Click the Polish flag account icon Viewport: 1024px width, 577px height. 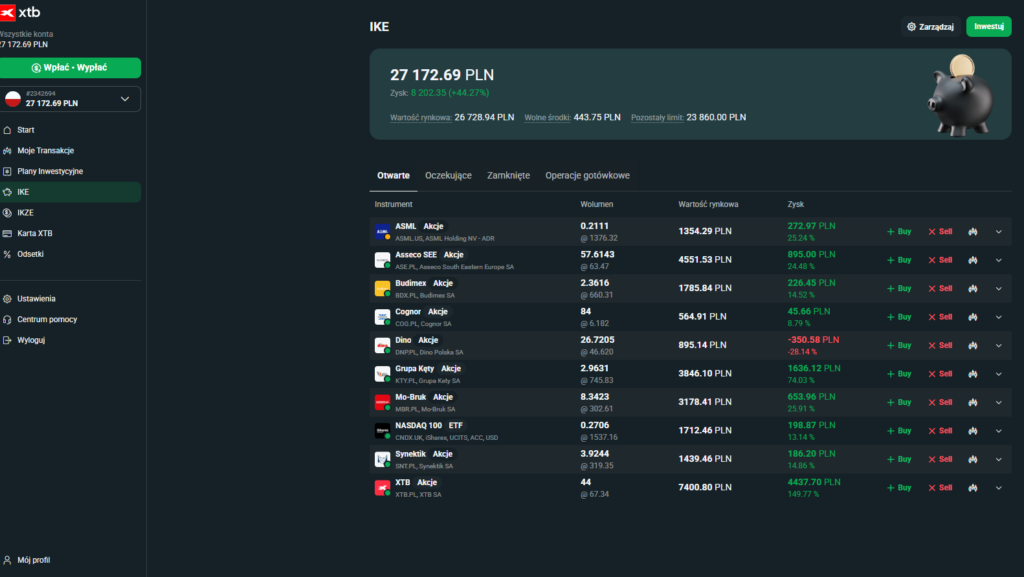(x=13, y=99)
